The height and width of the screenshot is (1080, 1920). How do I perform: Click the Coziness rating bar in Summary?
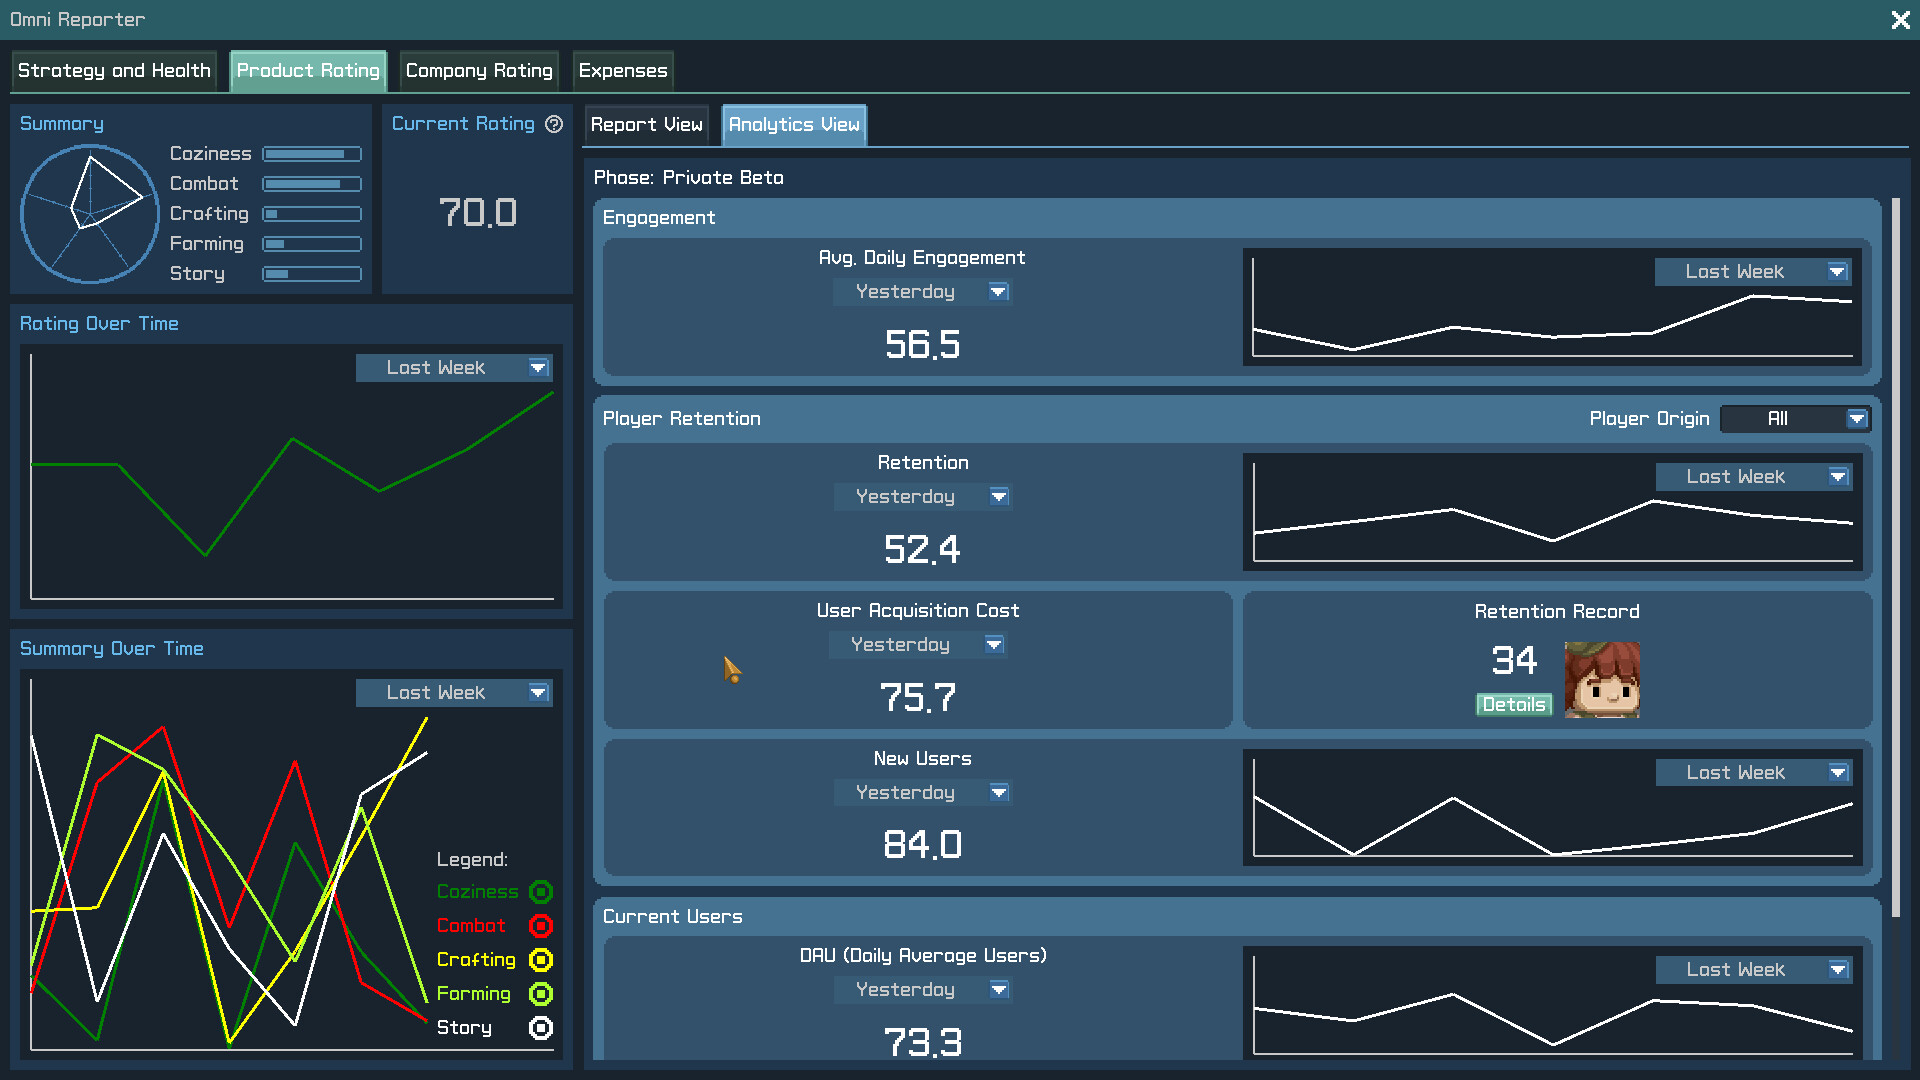(x=311, y=153)
